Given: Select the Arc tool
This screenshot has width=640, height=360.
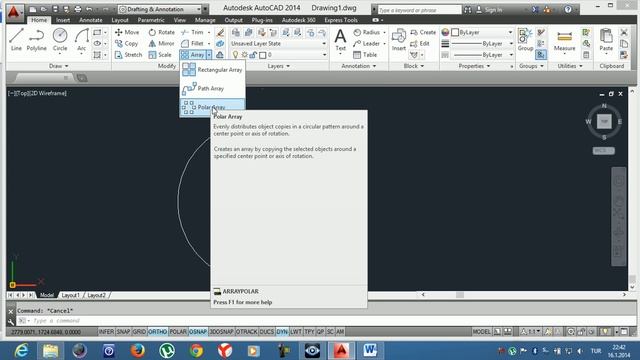Looking at the screenshot, I should click(x=82, y=40).
